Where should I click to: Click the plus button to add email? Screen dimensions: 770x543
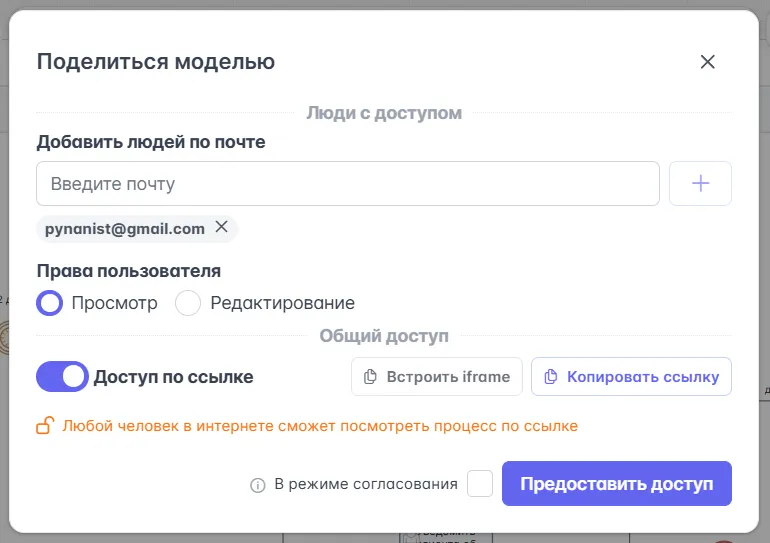700,184
